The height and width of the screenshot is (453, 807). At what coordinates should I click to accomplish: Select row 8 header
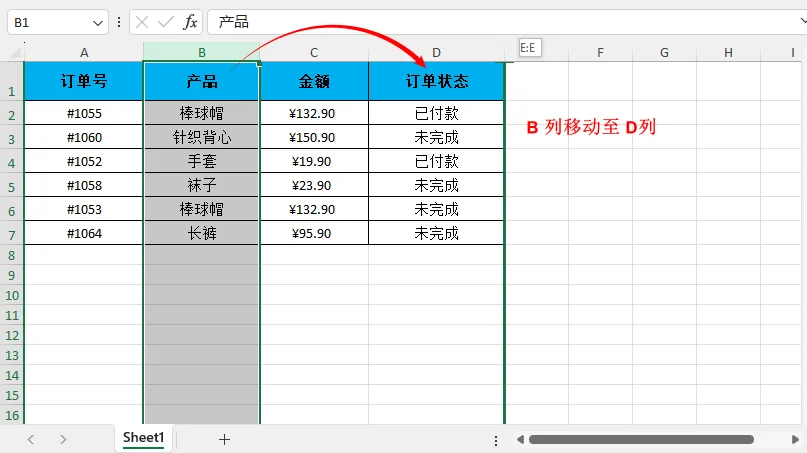pyautogui.click(x=11, y=255)
